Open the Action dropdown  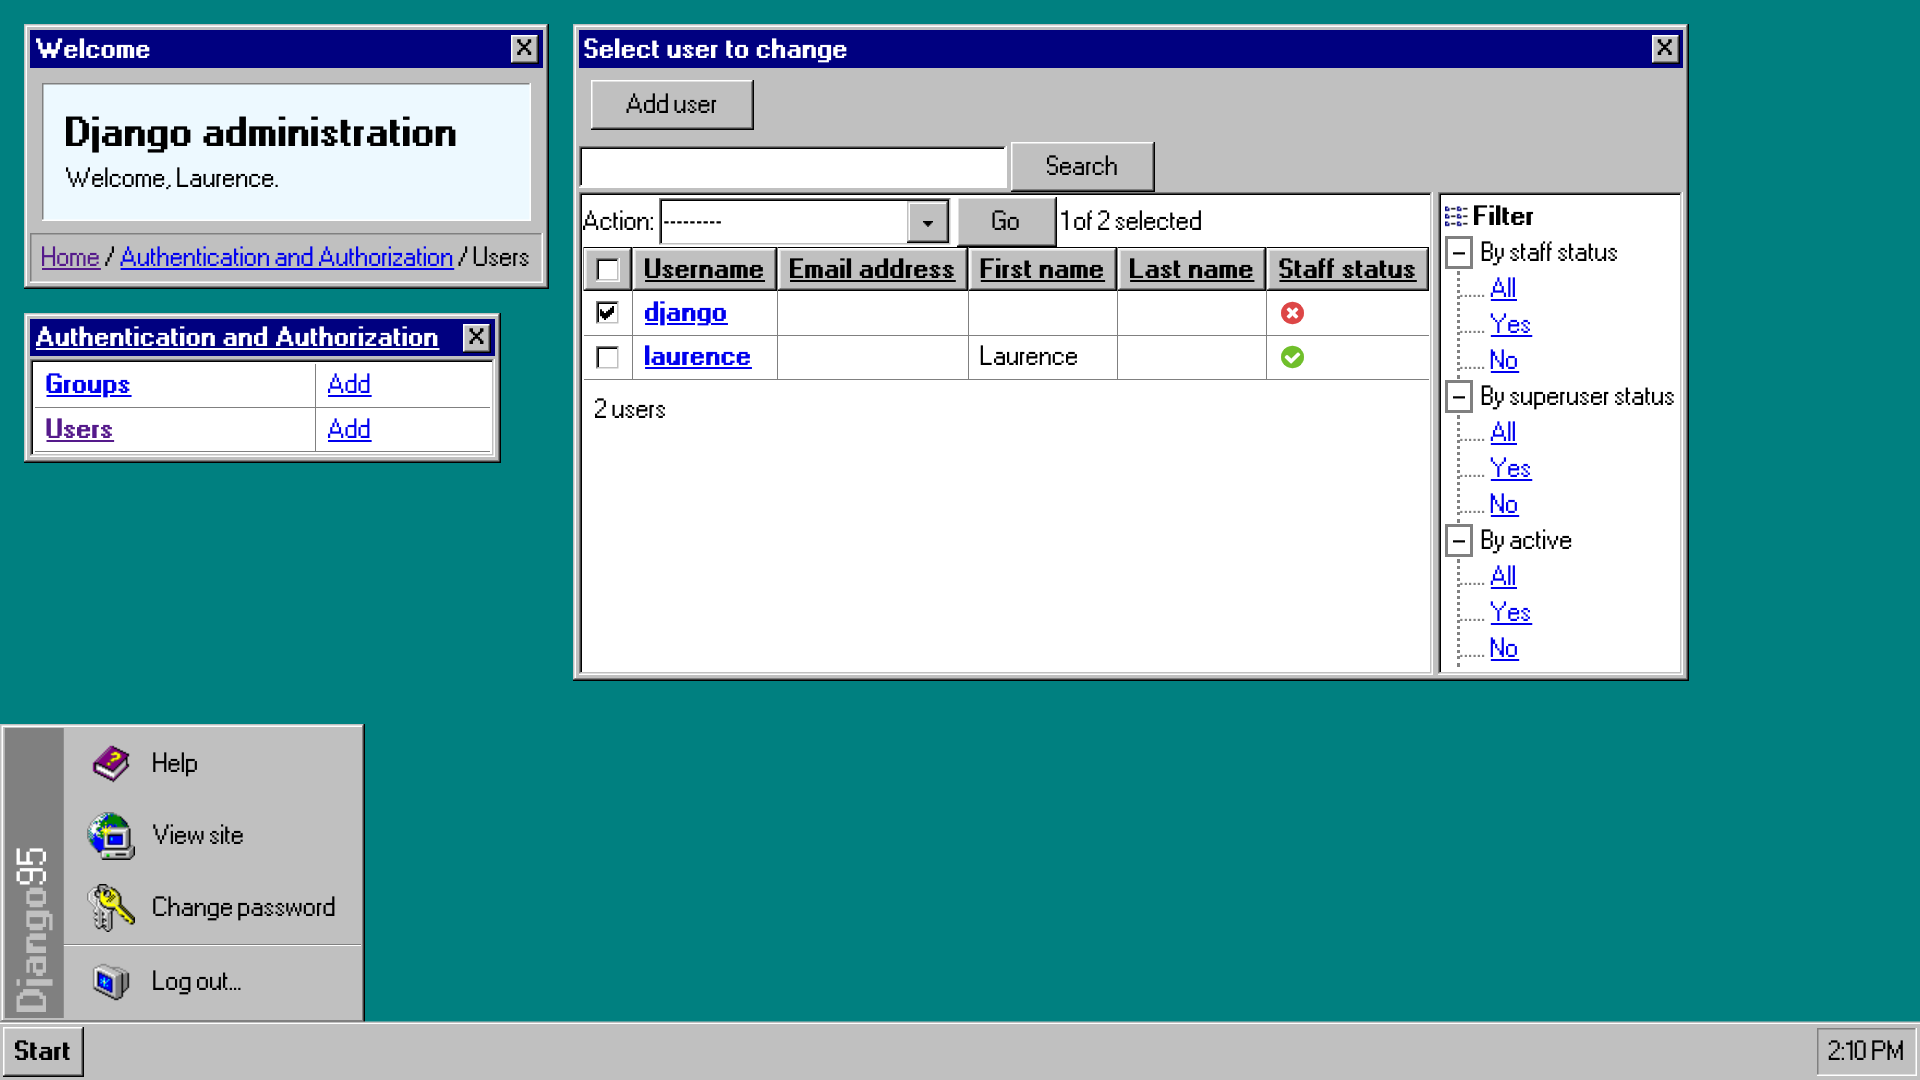coord(804,221)
